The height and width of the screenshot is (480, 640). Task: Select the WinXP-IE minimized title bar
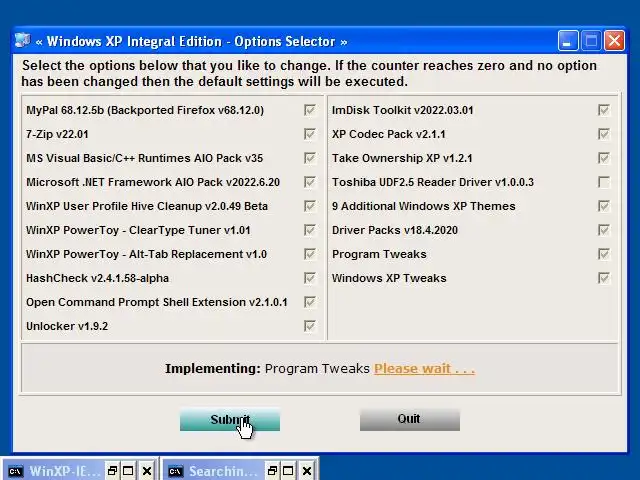[x=65, y=471]
